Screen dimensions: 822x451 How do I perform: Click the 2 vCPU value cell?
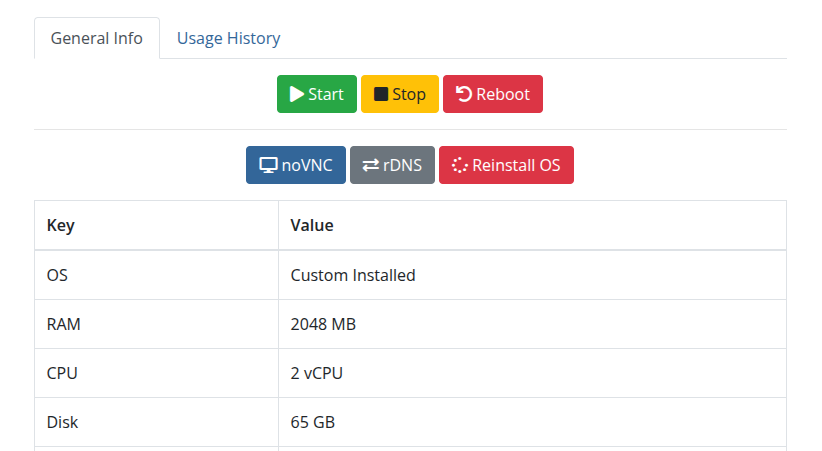pyautogui.click(x=317, y=373)
